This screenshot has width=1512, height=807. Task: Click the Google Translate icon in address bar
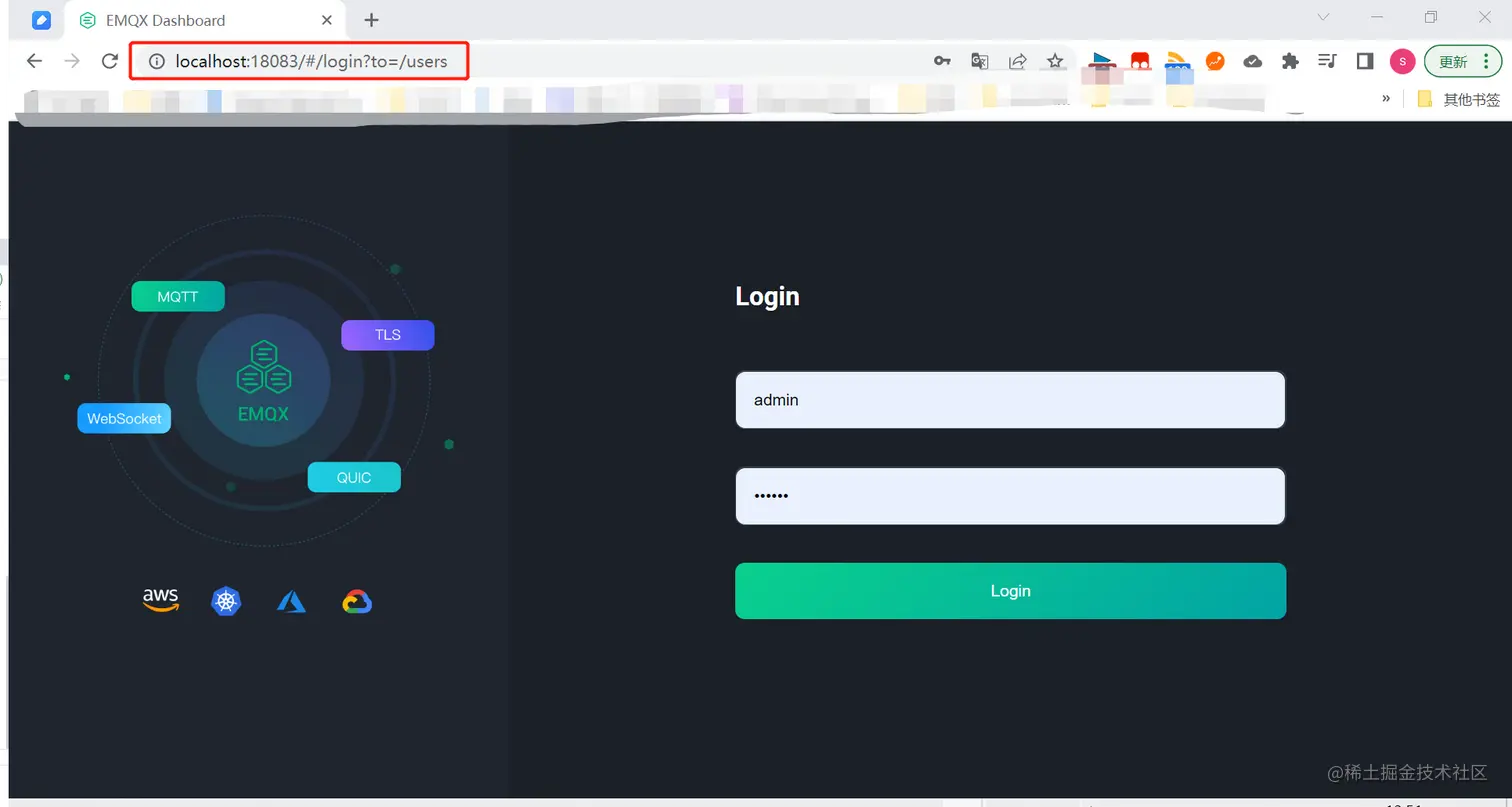point(980,61)
